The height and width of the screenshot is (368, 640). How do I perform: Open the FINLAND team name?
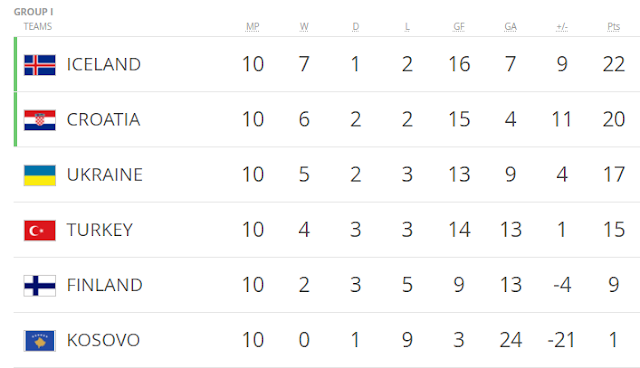coord(104,285)
